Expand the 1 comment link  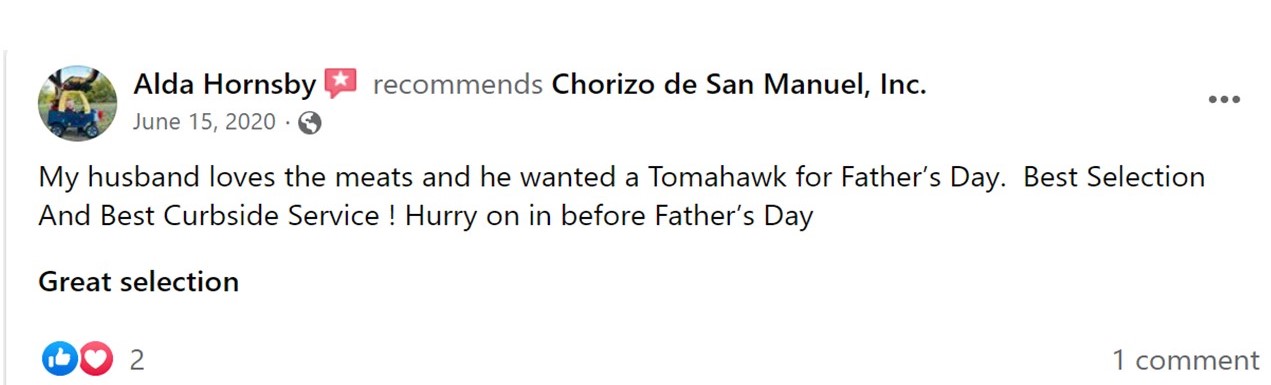tap(1186, 360)
